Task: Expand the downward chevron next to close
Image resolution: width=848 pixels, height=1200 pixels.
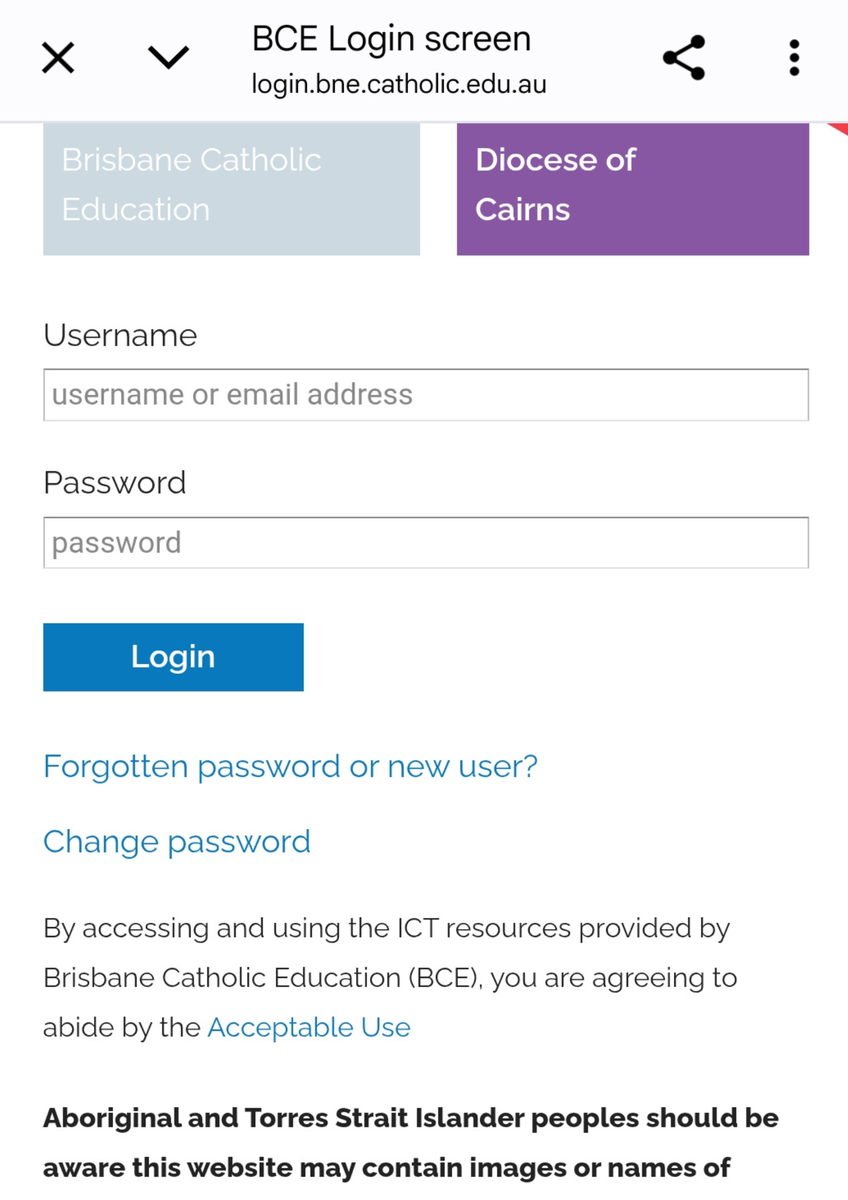Action: coord(168,58)
